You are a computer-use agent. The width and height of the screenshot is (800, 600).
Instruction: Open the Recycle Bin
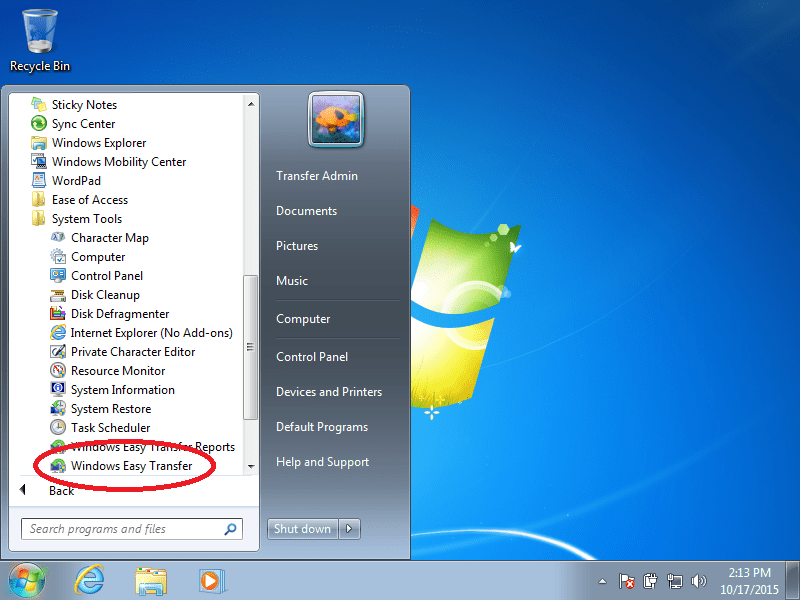[38, 30]
